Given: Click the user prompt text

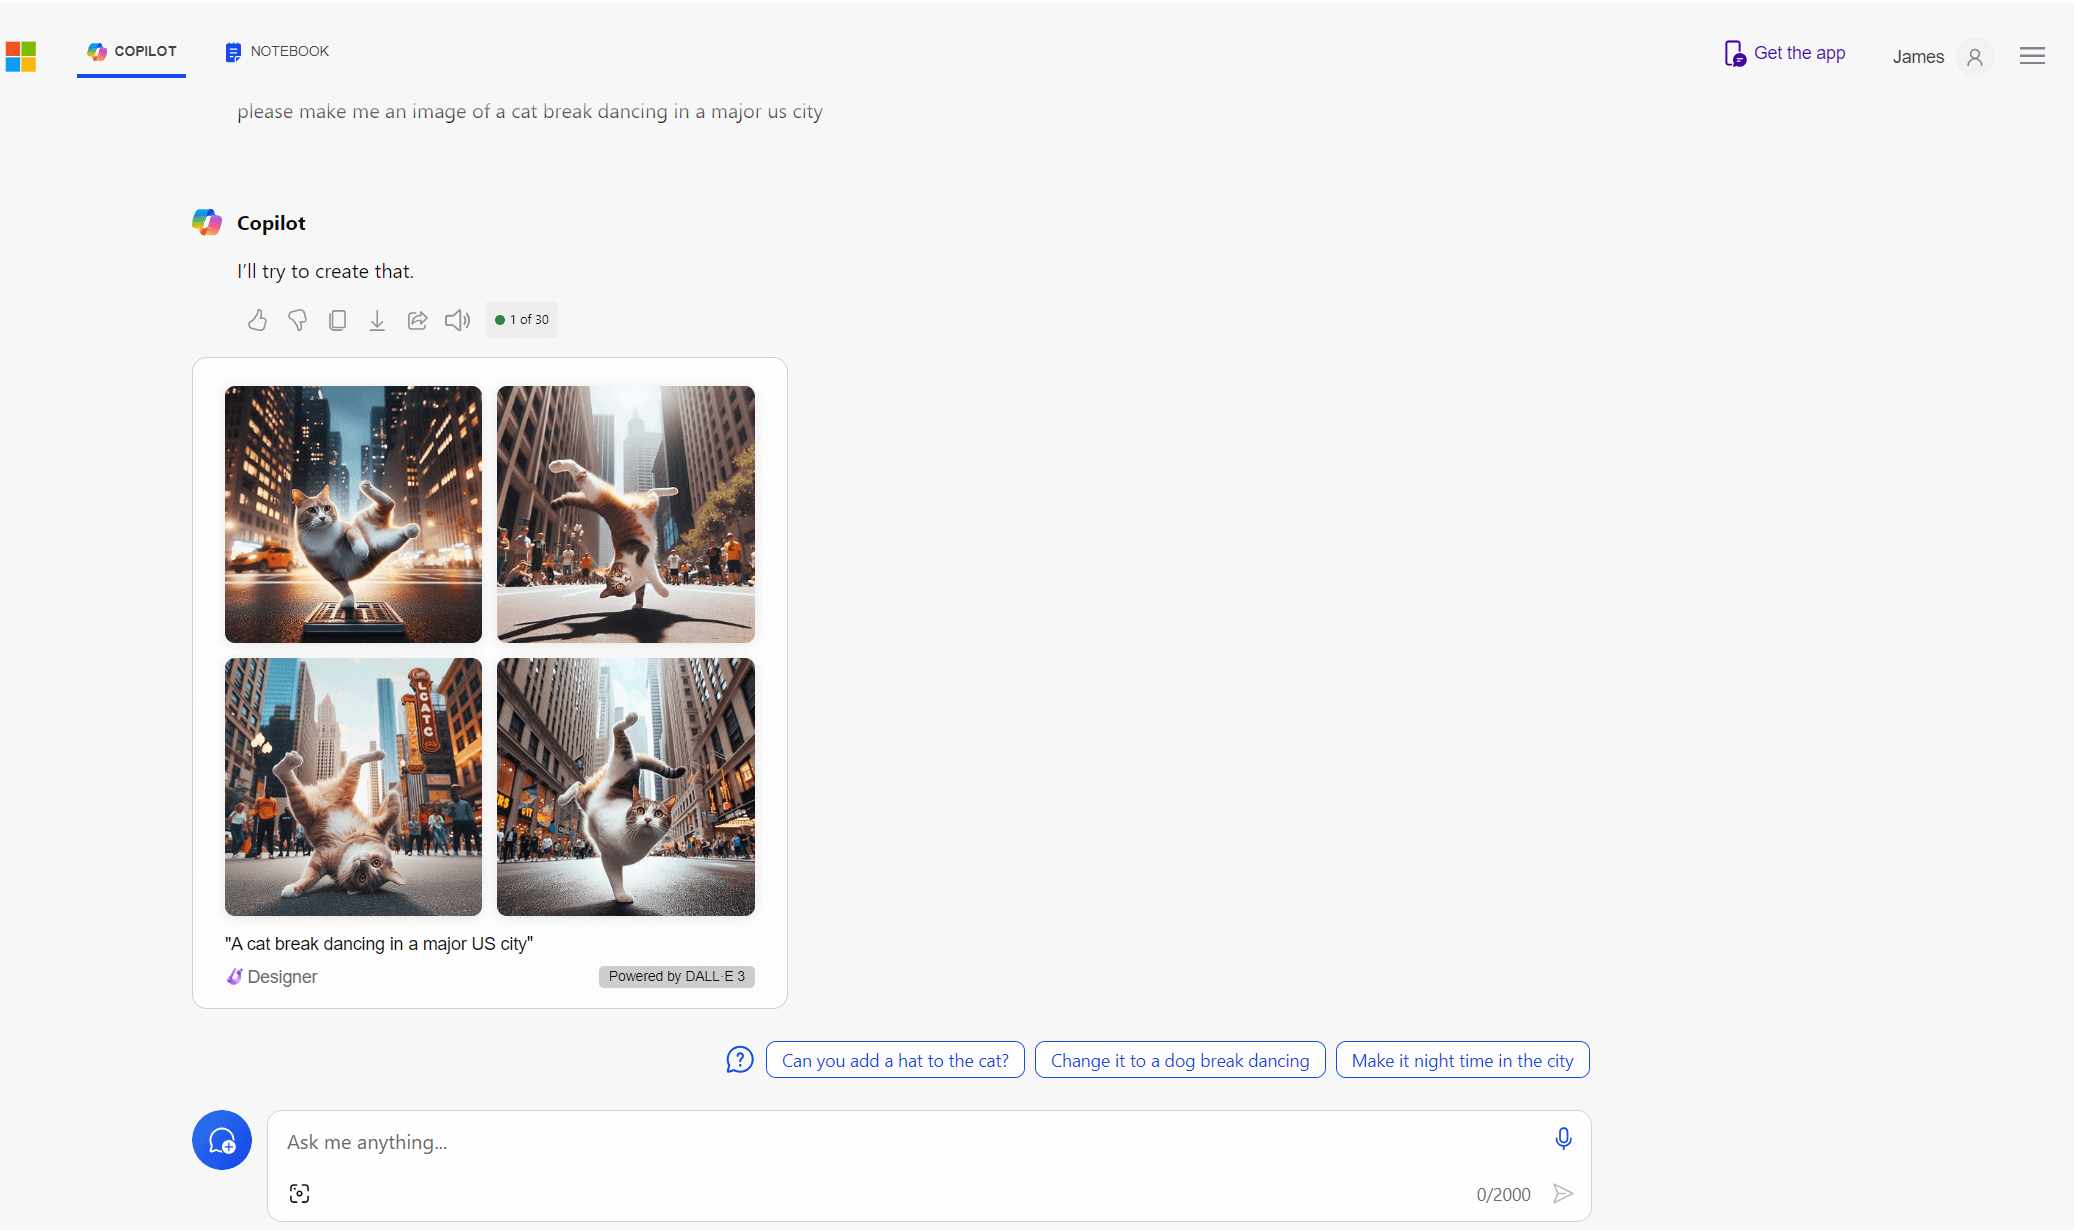Looking at the screenshot, I should [530, 112].
